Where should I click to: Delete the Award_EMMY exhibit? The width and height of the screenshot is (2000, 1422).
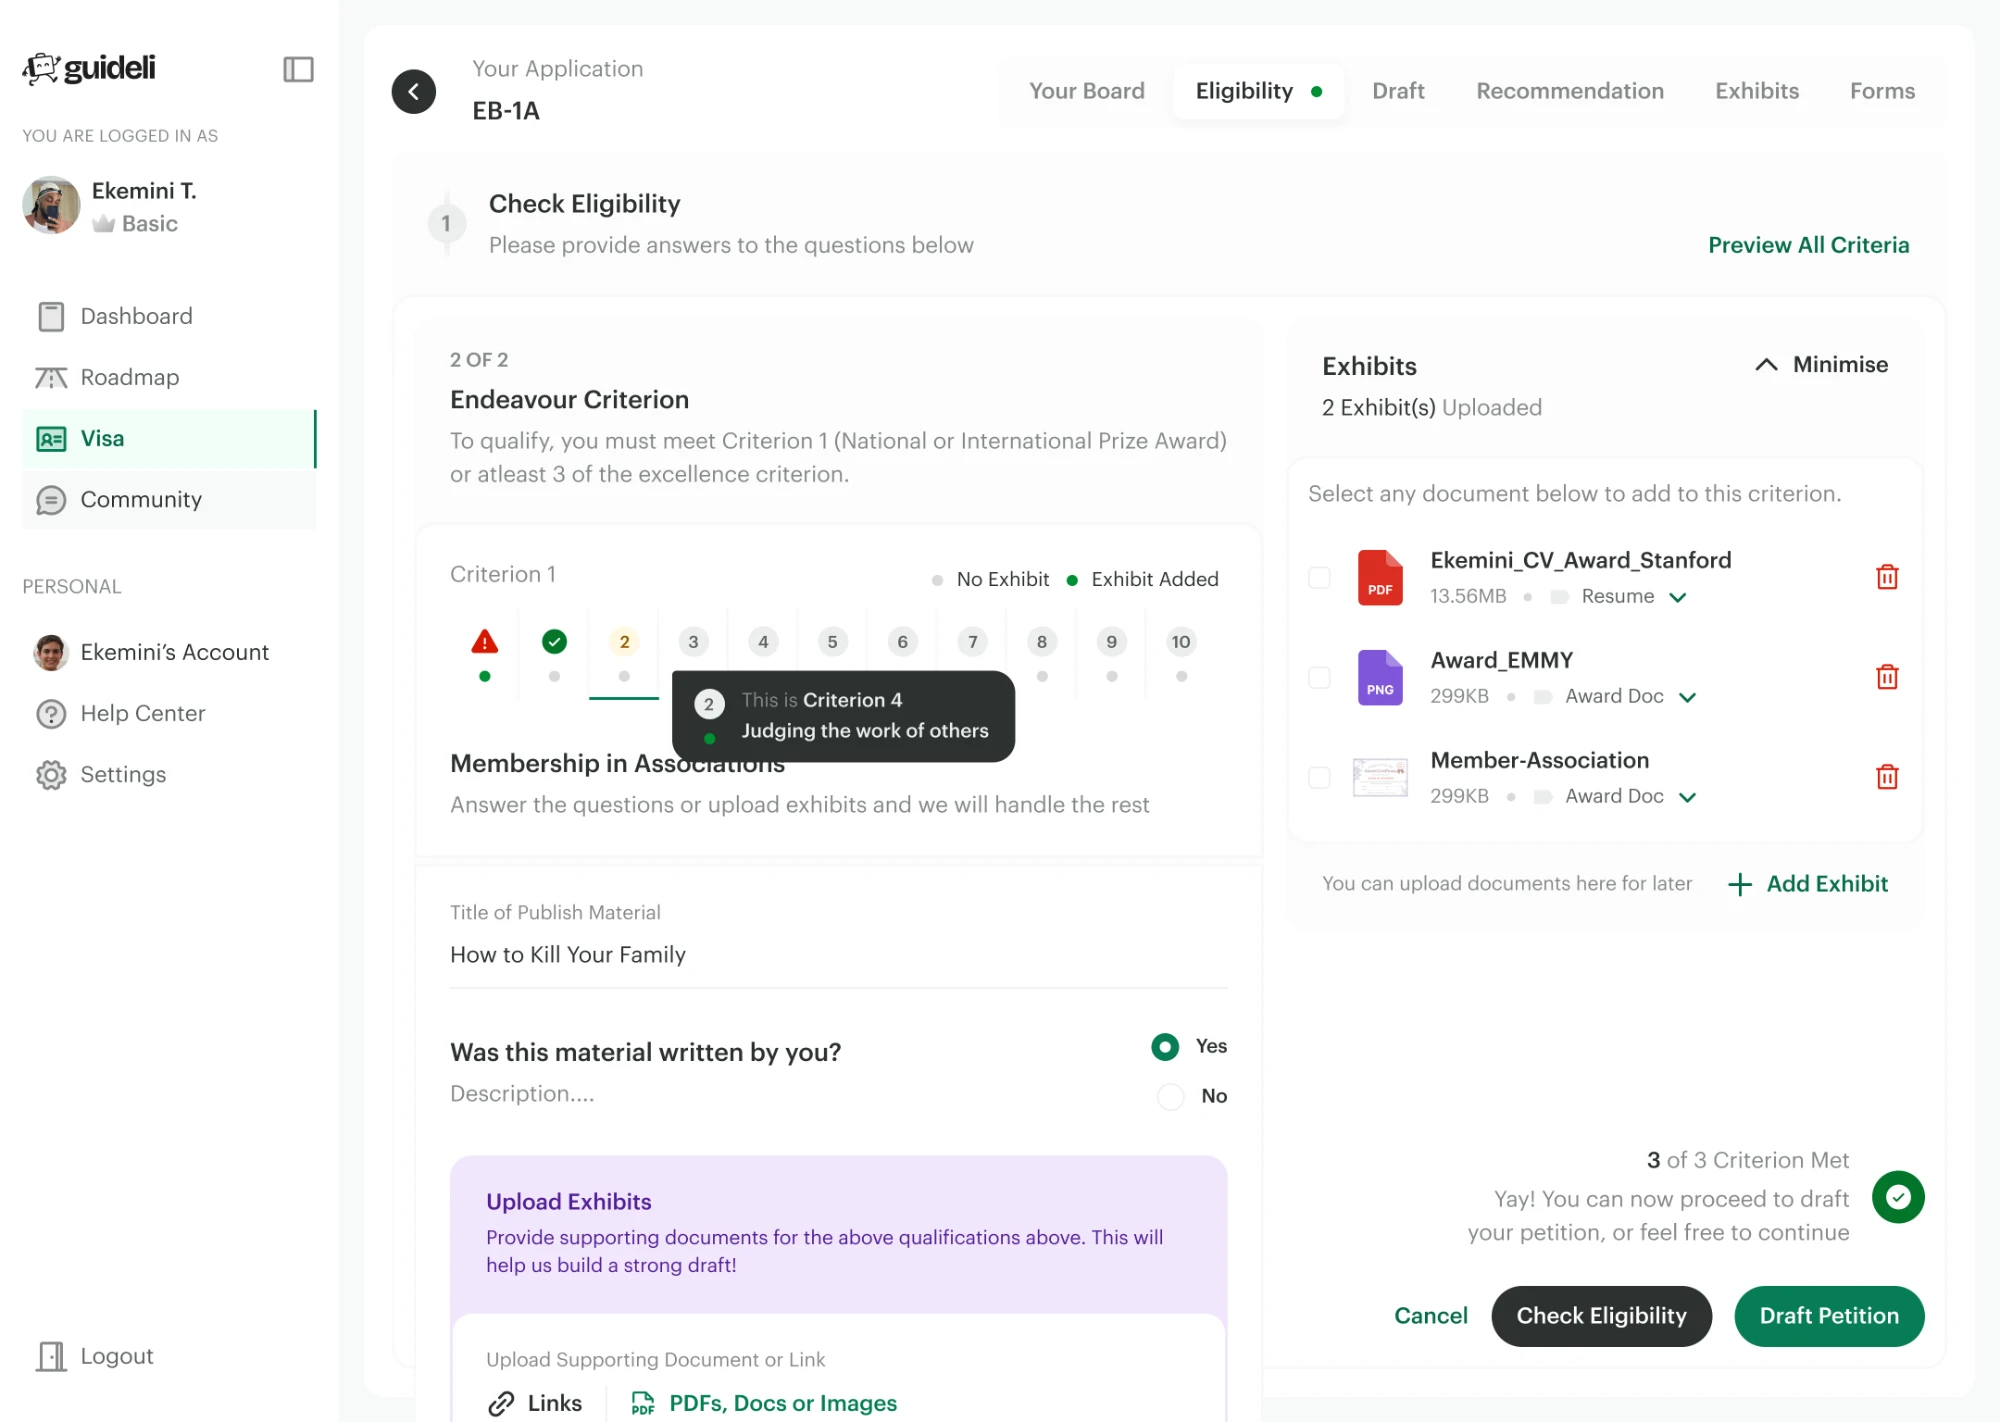pyautogui.click(x=1887, y=677)
